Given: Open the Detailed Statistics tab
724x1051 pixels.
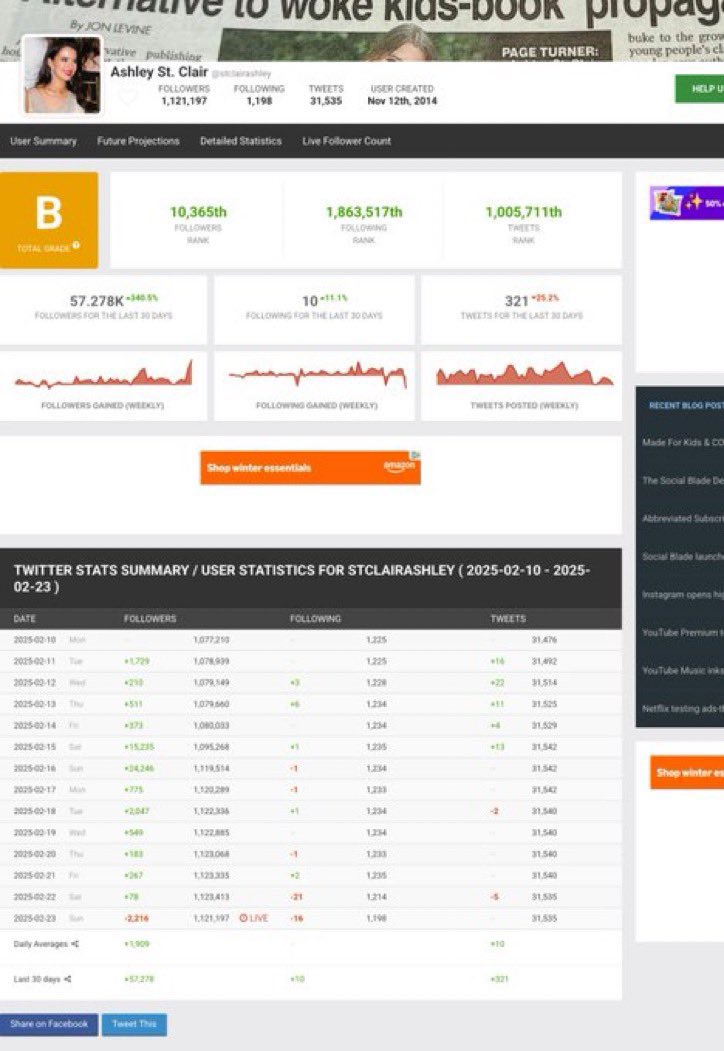Looking at the screenshot, I should click(241, 141).
